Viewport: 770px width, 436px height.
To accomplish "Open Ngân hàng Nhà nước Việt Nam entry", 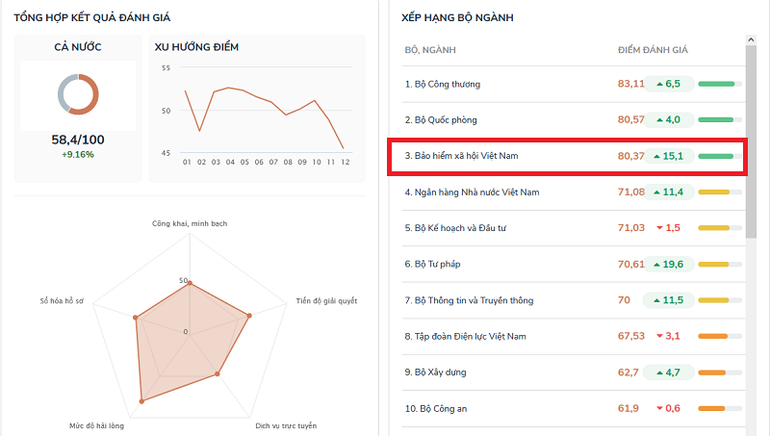I will click(472, 192).
